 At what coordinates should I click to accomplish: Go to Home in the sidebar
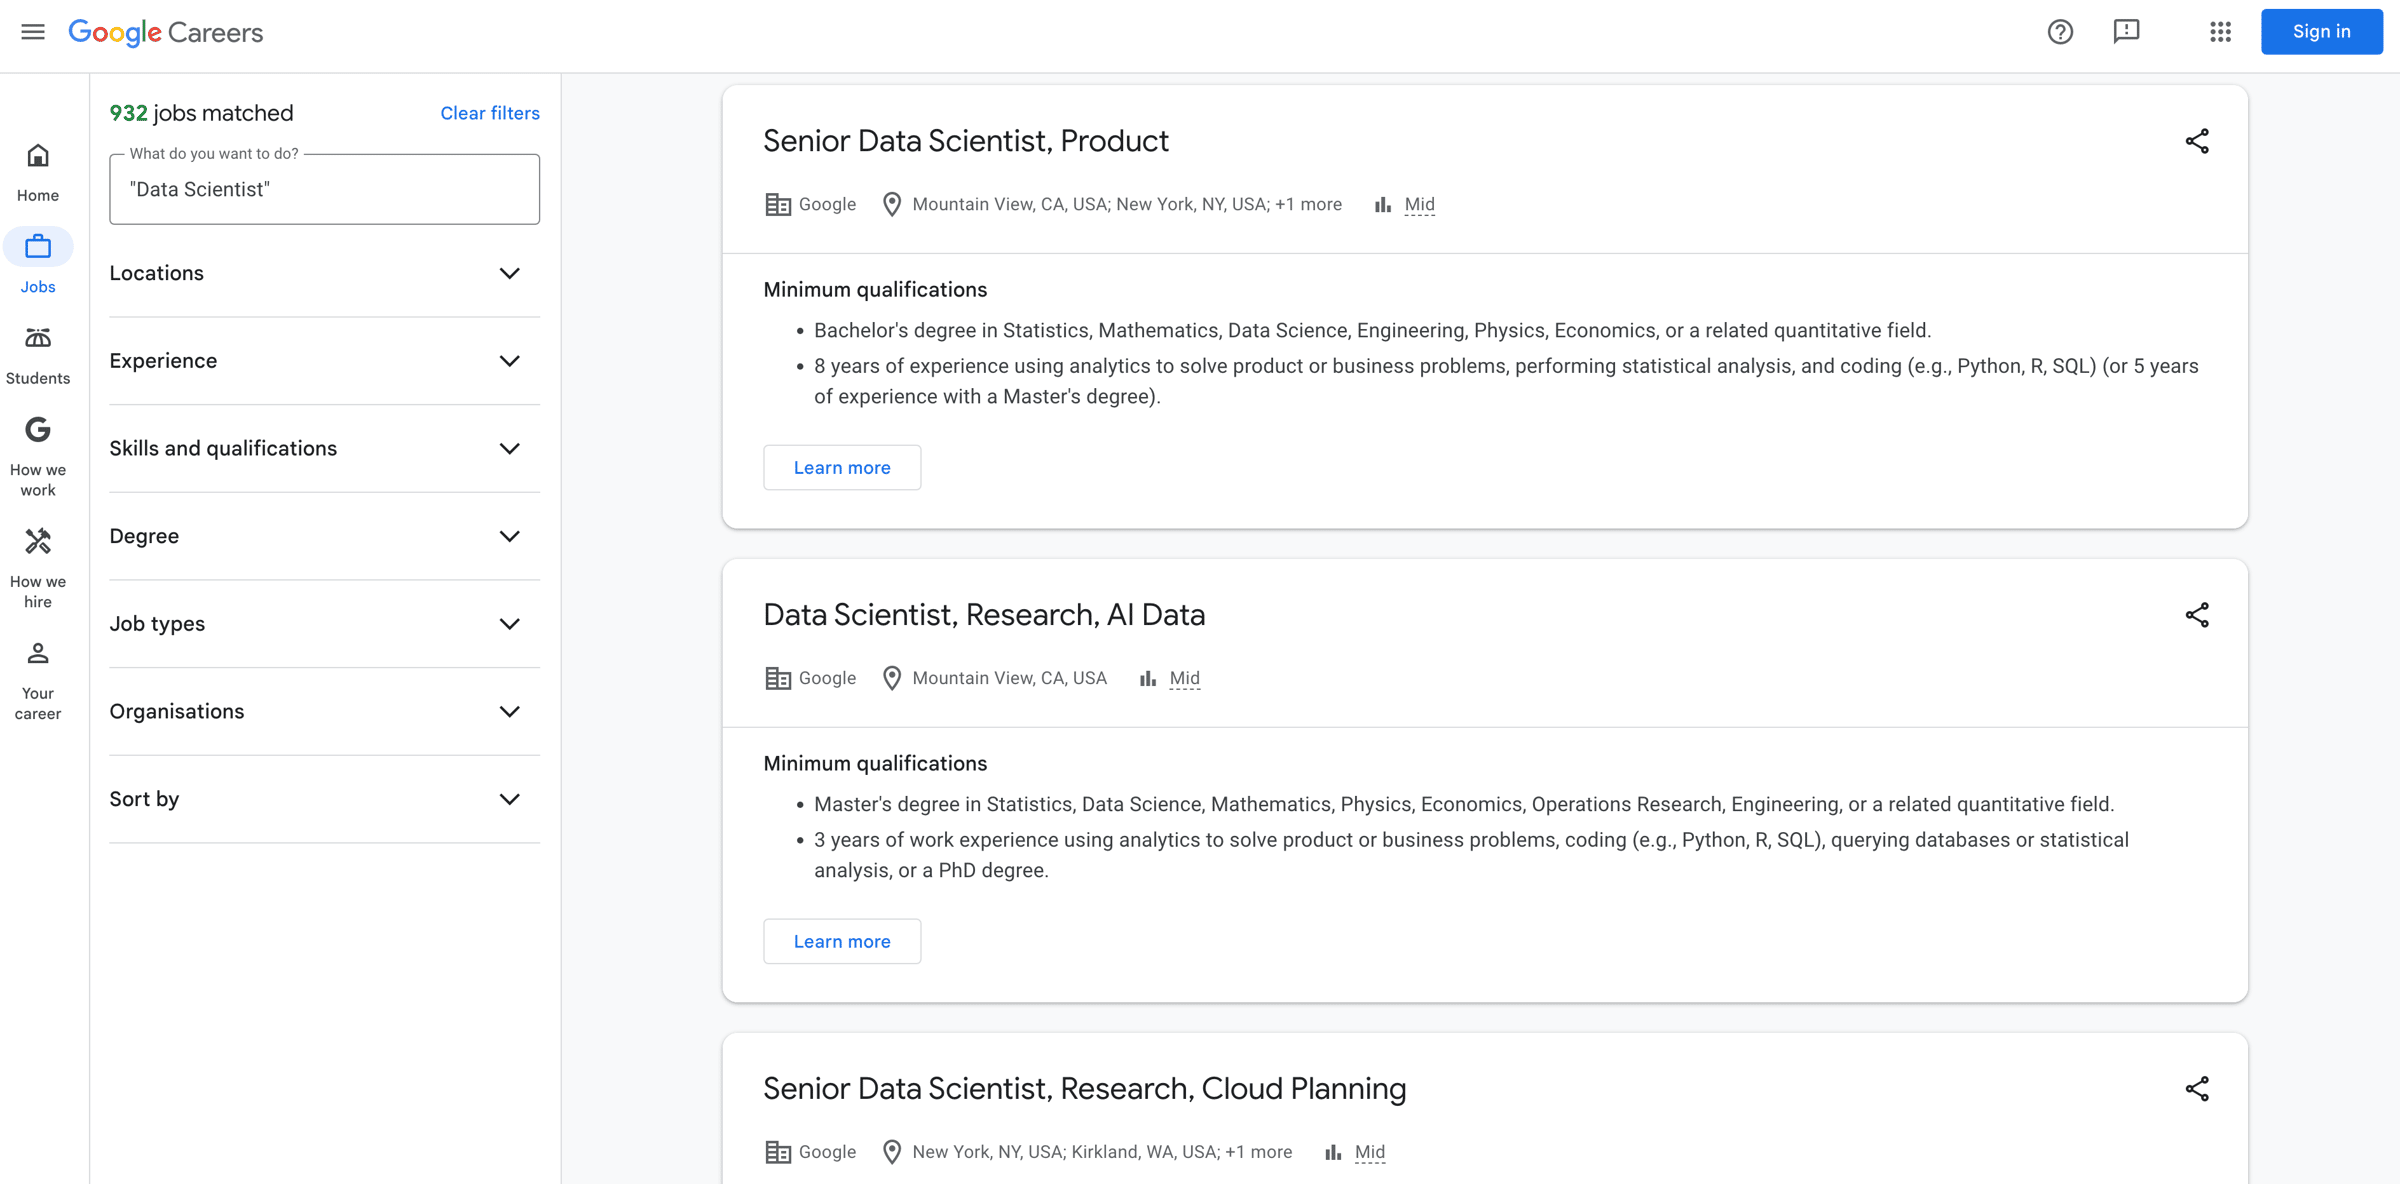[x=38, y=172]
